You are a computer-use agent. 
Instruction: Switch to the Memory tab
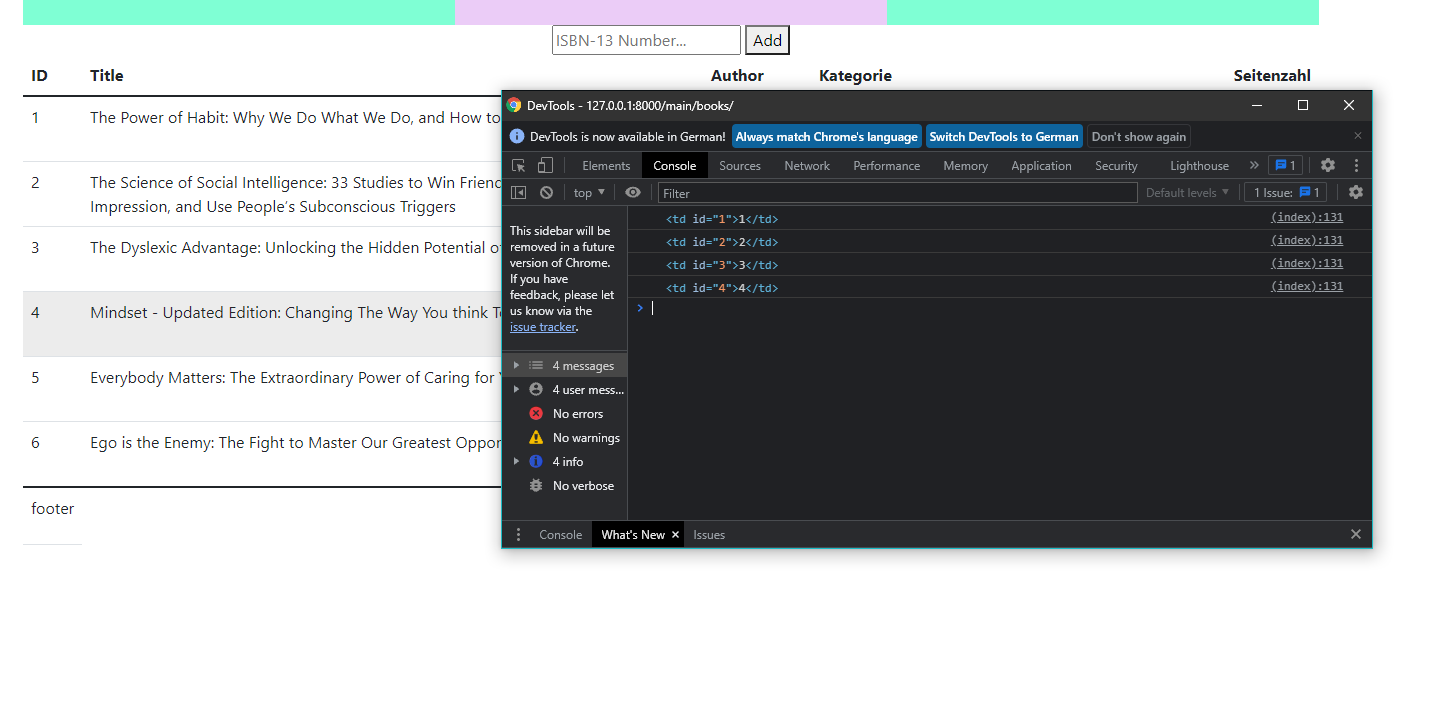(965, 166)
